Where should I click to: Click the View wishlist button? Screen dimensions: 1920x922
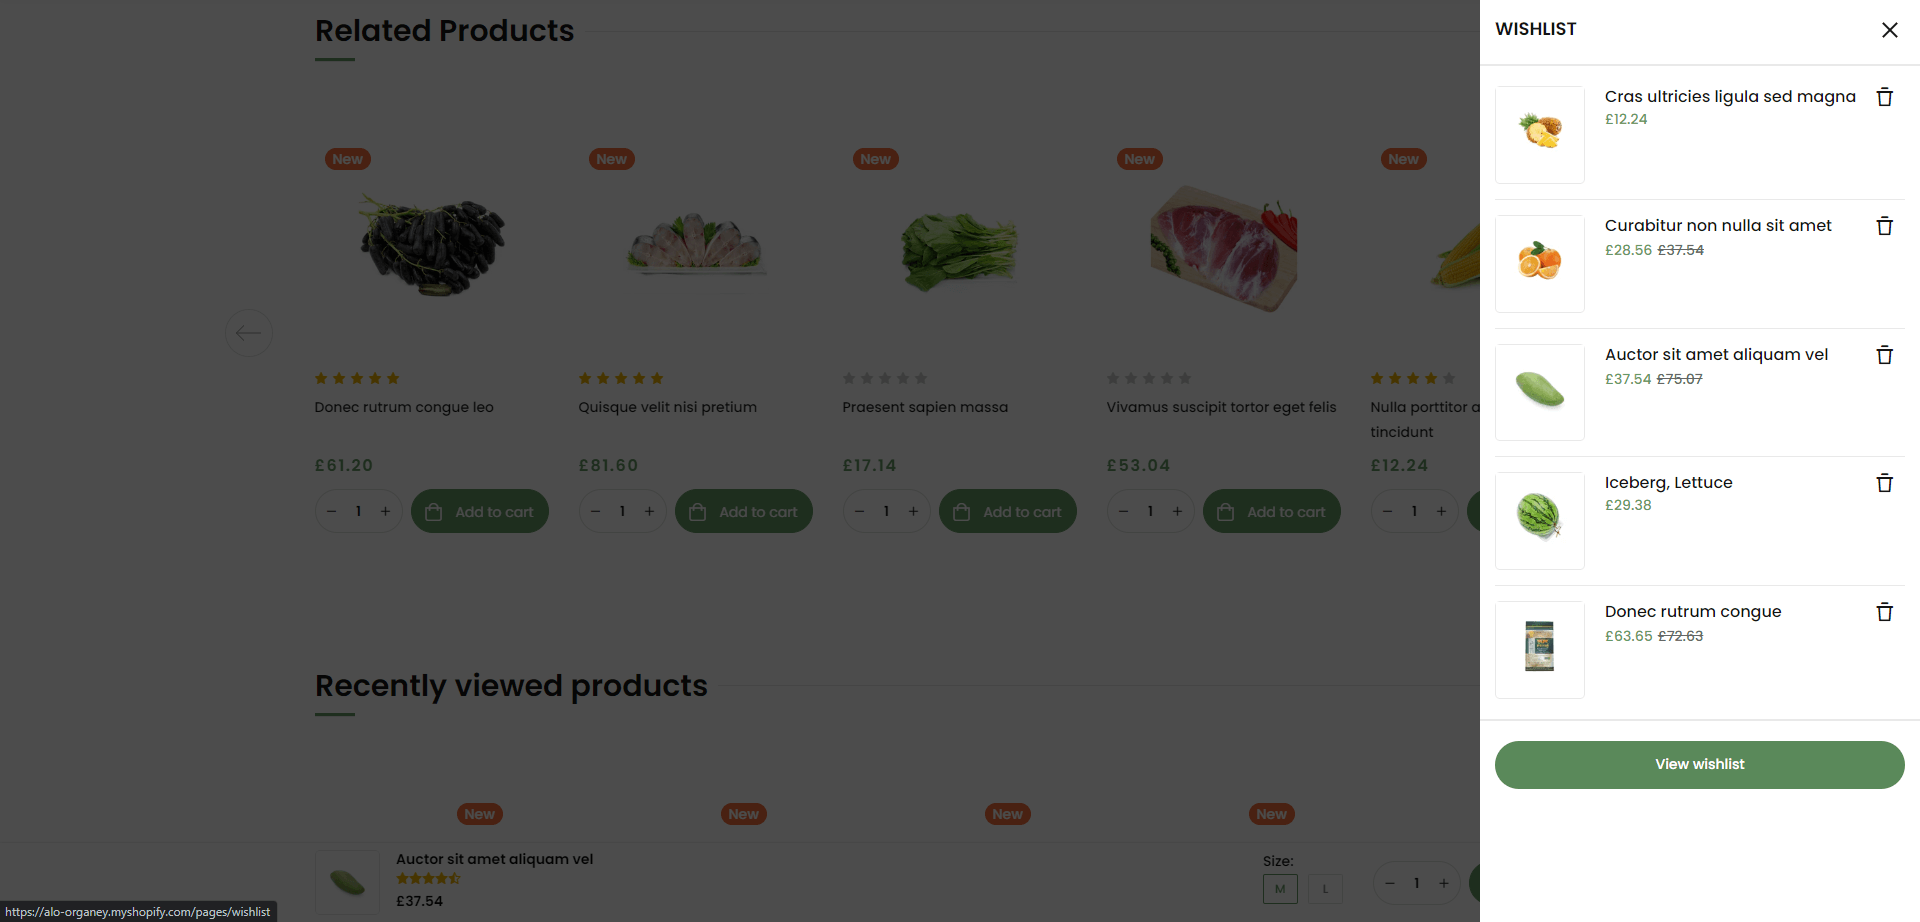click(1699, 764)
